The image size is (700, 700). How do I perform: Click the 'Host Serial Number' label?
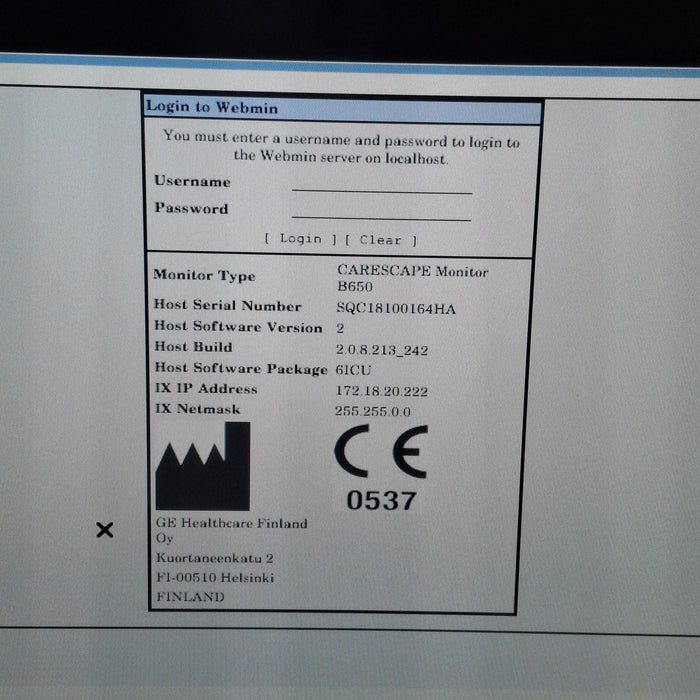click(227, 305)
